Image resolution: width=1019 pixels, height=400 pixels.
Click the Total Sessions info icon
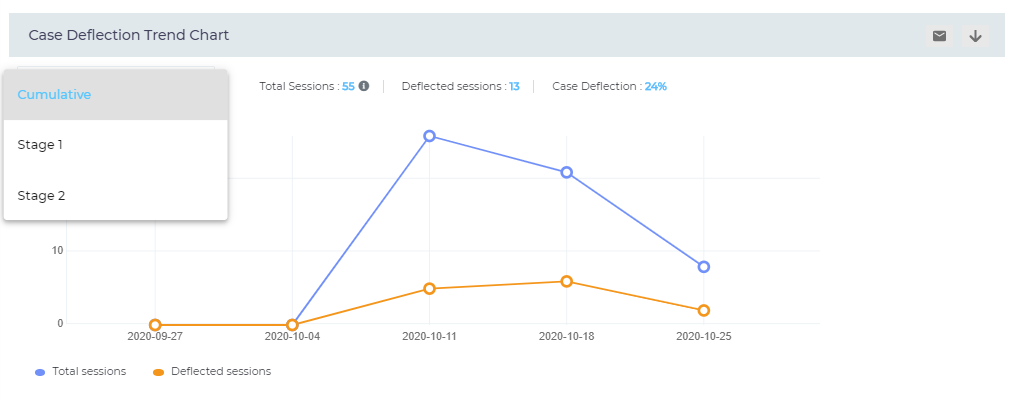364,86
